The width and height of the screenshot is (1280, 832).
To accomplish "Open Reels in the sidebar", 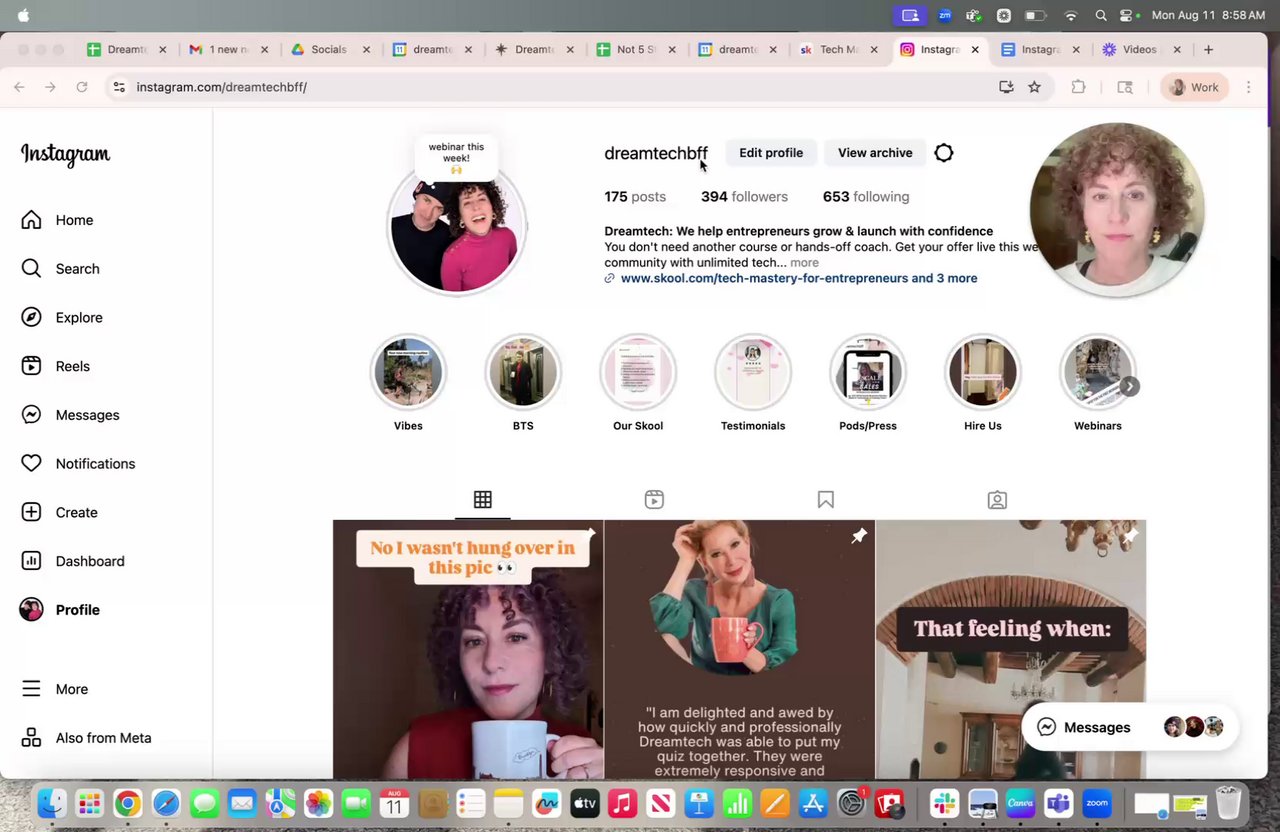I will tap(55, 366).
